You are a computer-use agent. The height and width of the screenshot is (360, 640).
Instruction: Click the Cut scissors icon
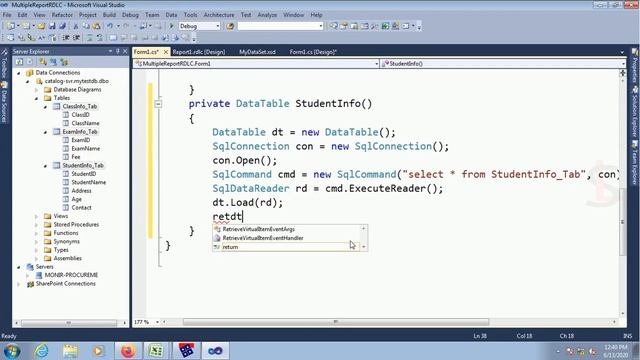(76, 26)
